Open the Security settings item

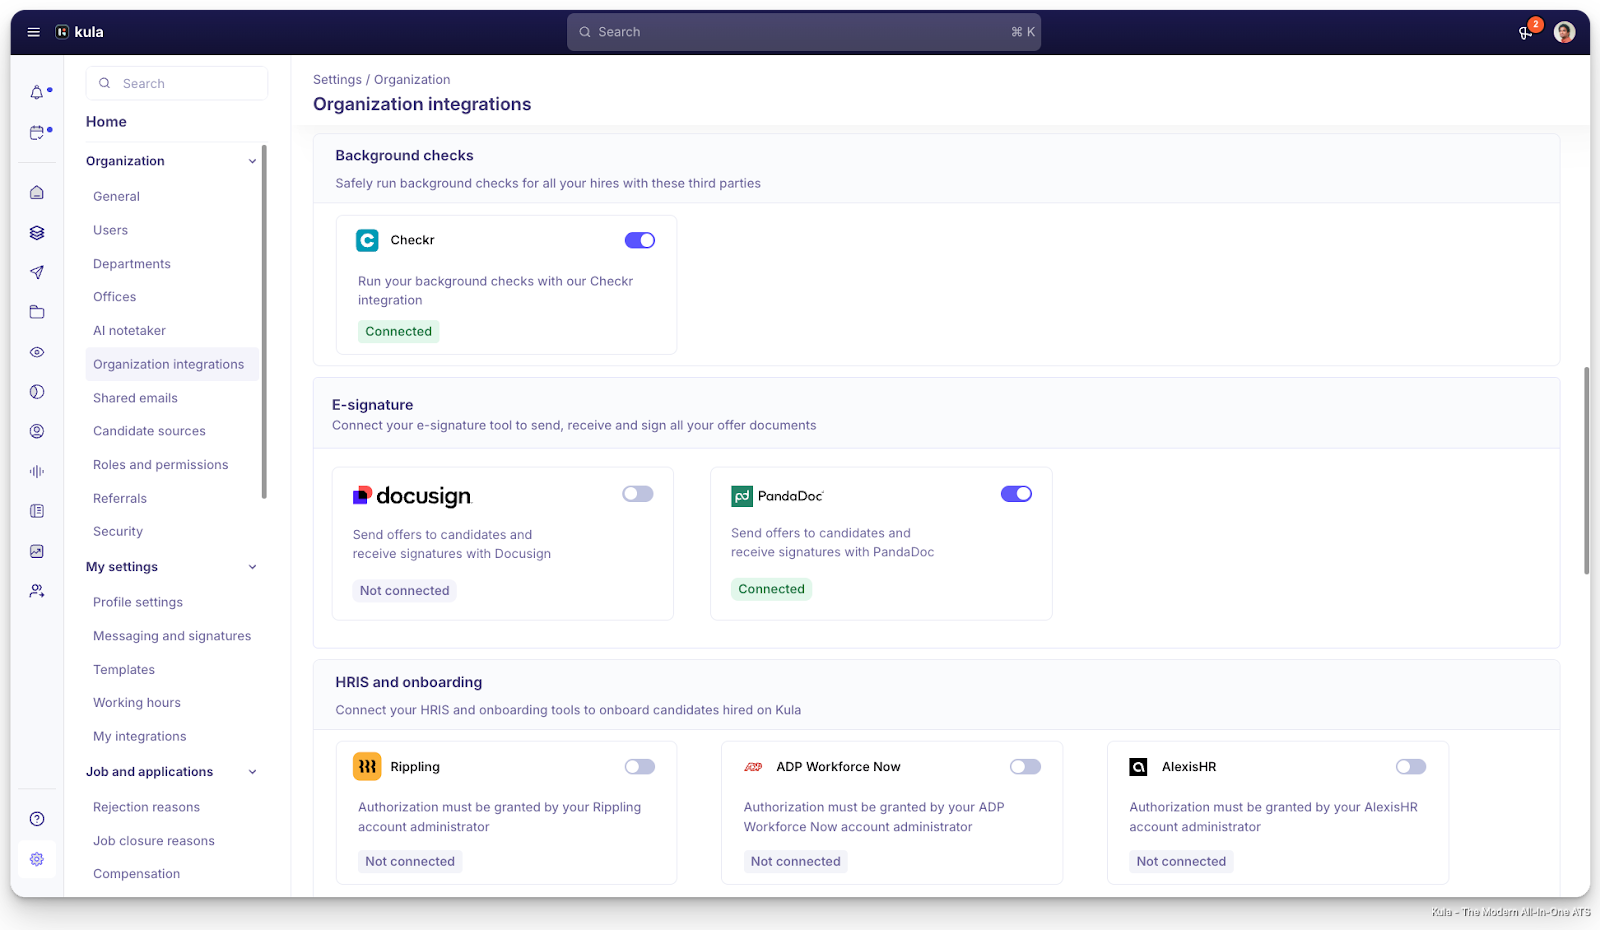click(x=118, y=532)
